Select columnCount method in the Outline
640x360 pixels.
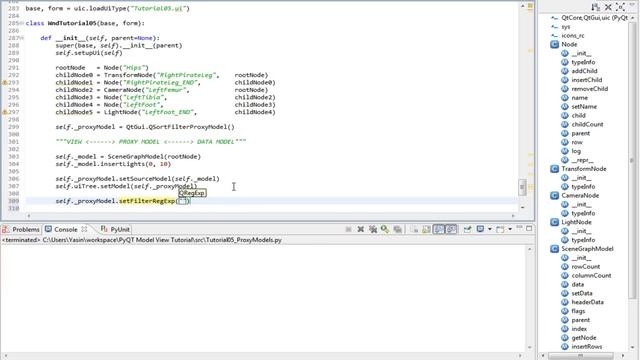(591, 276)
